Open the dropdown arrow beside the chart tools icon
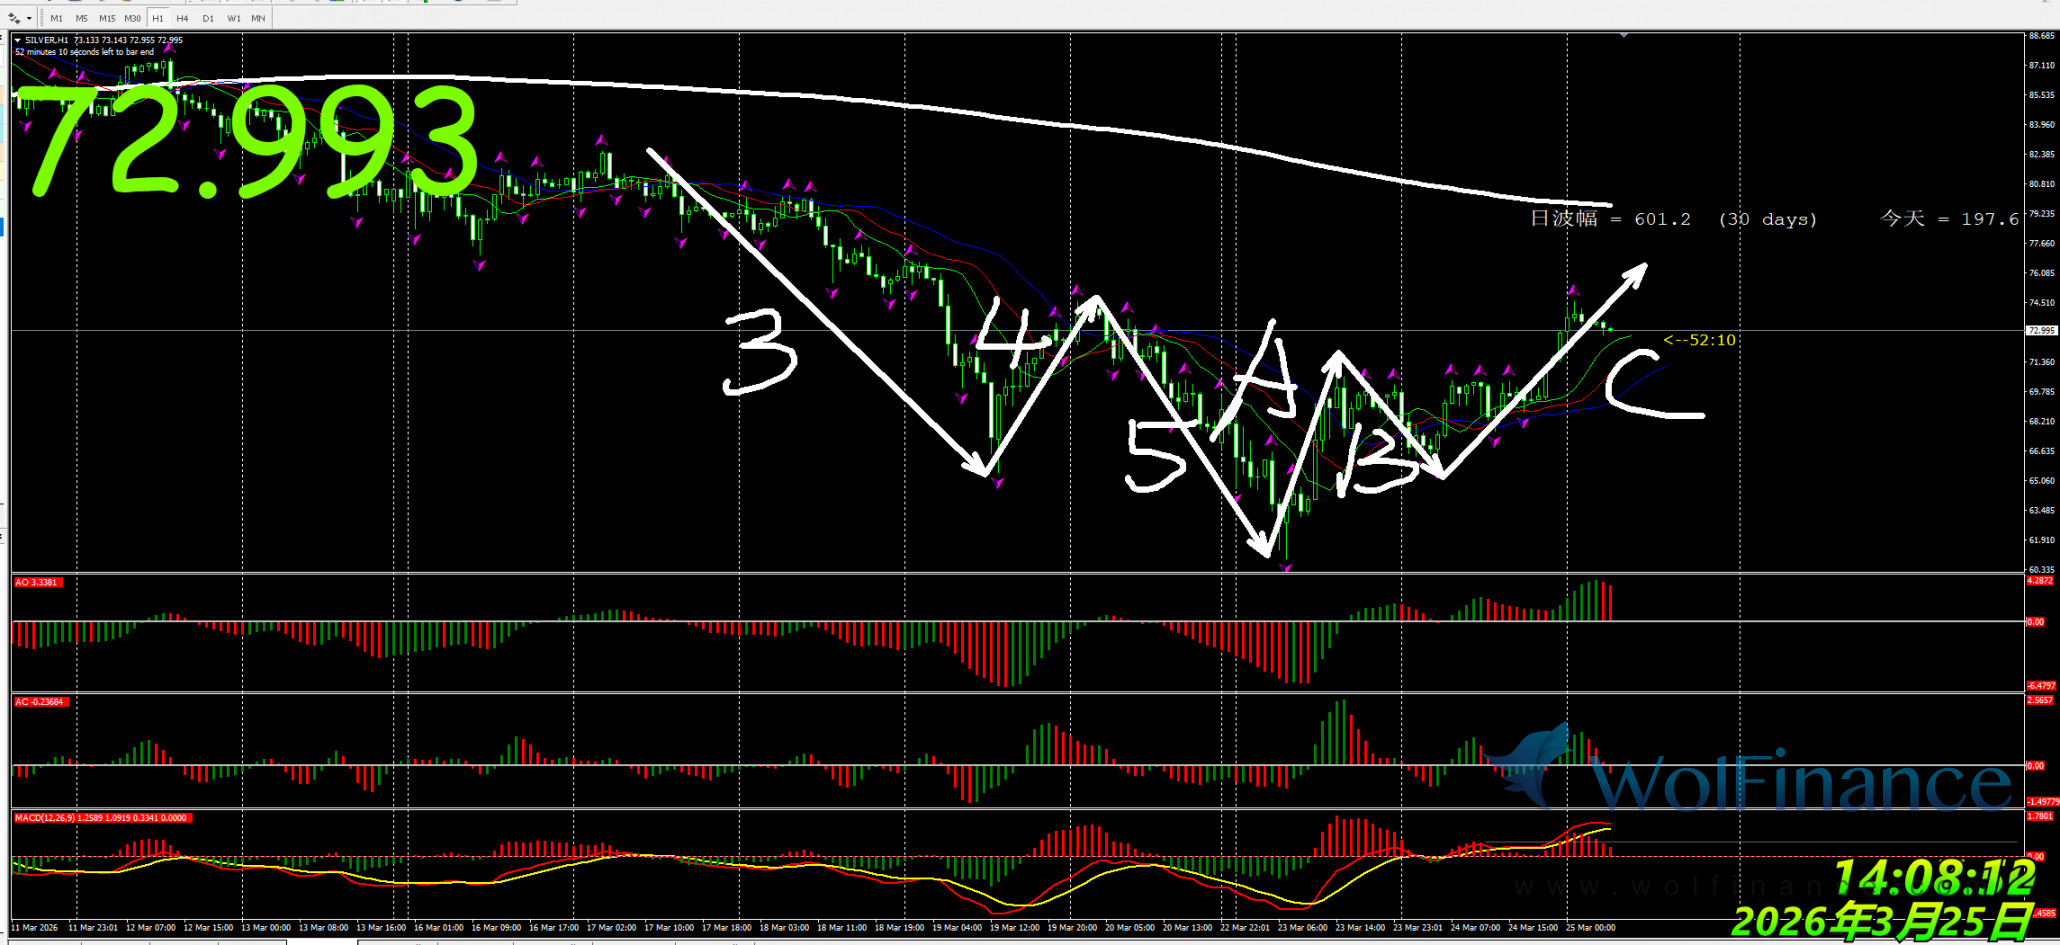The image size is (2060, 945). tap(29, 18)
